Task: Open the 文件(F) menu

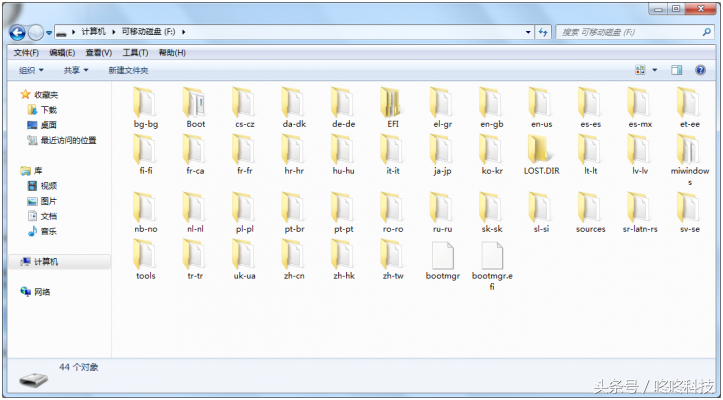Action: [26, 53]
